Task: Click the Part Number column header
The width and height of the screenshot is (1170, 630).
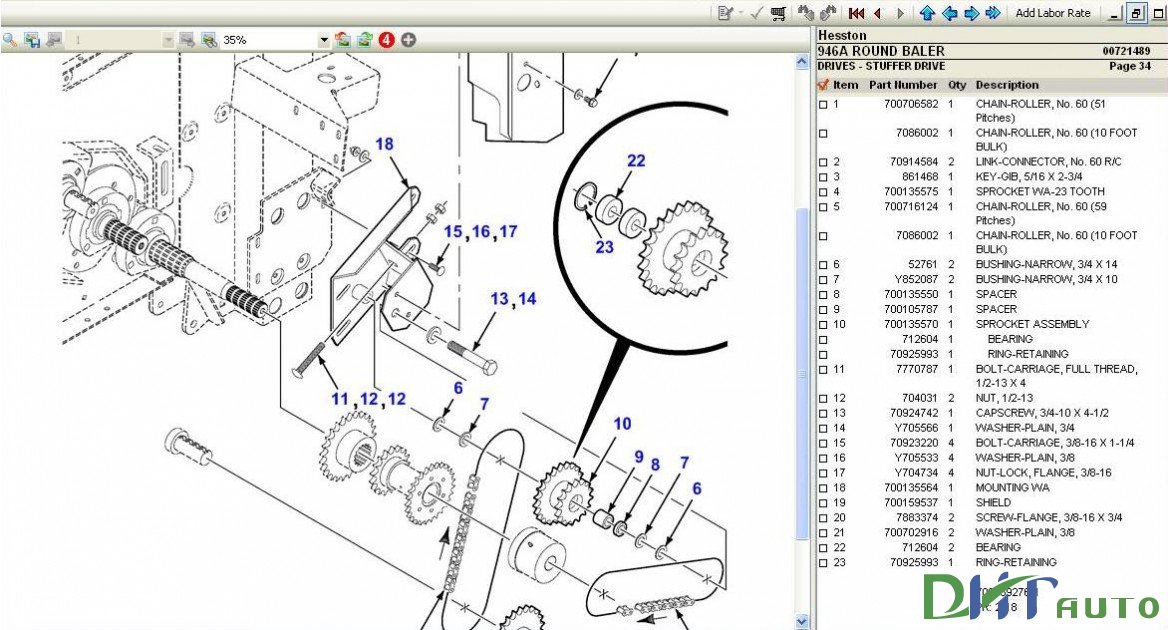Action: [903, 85]
